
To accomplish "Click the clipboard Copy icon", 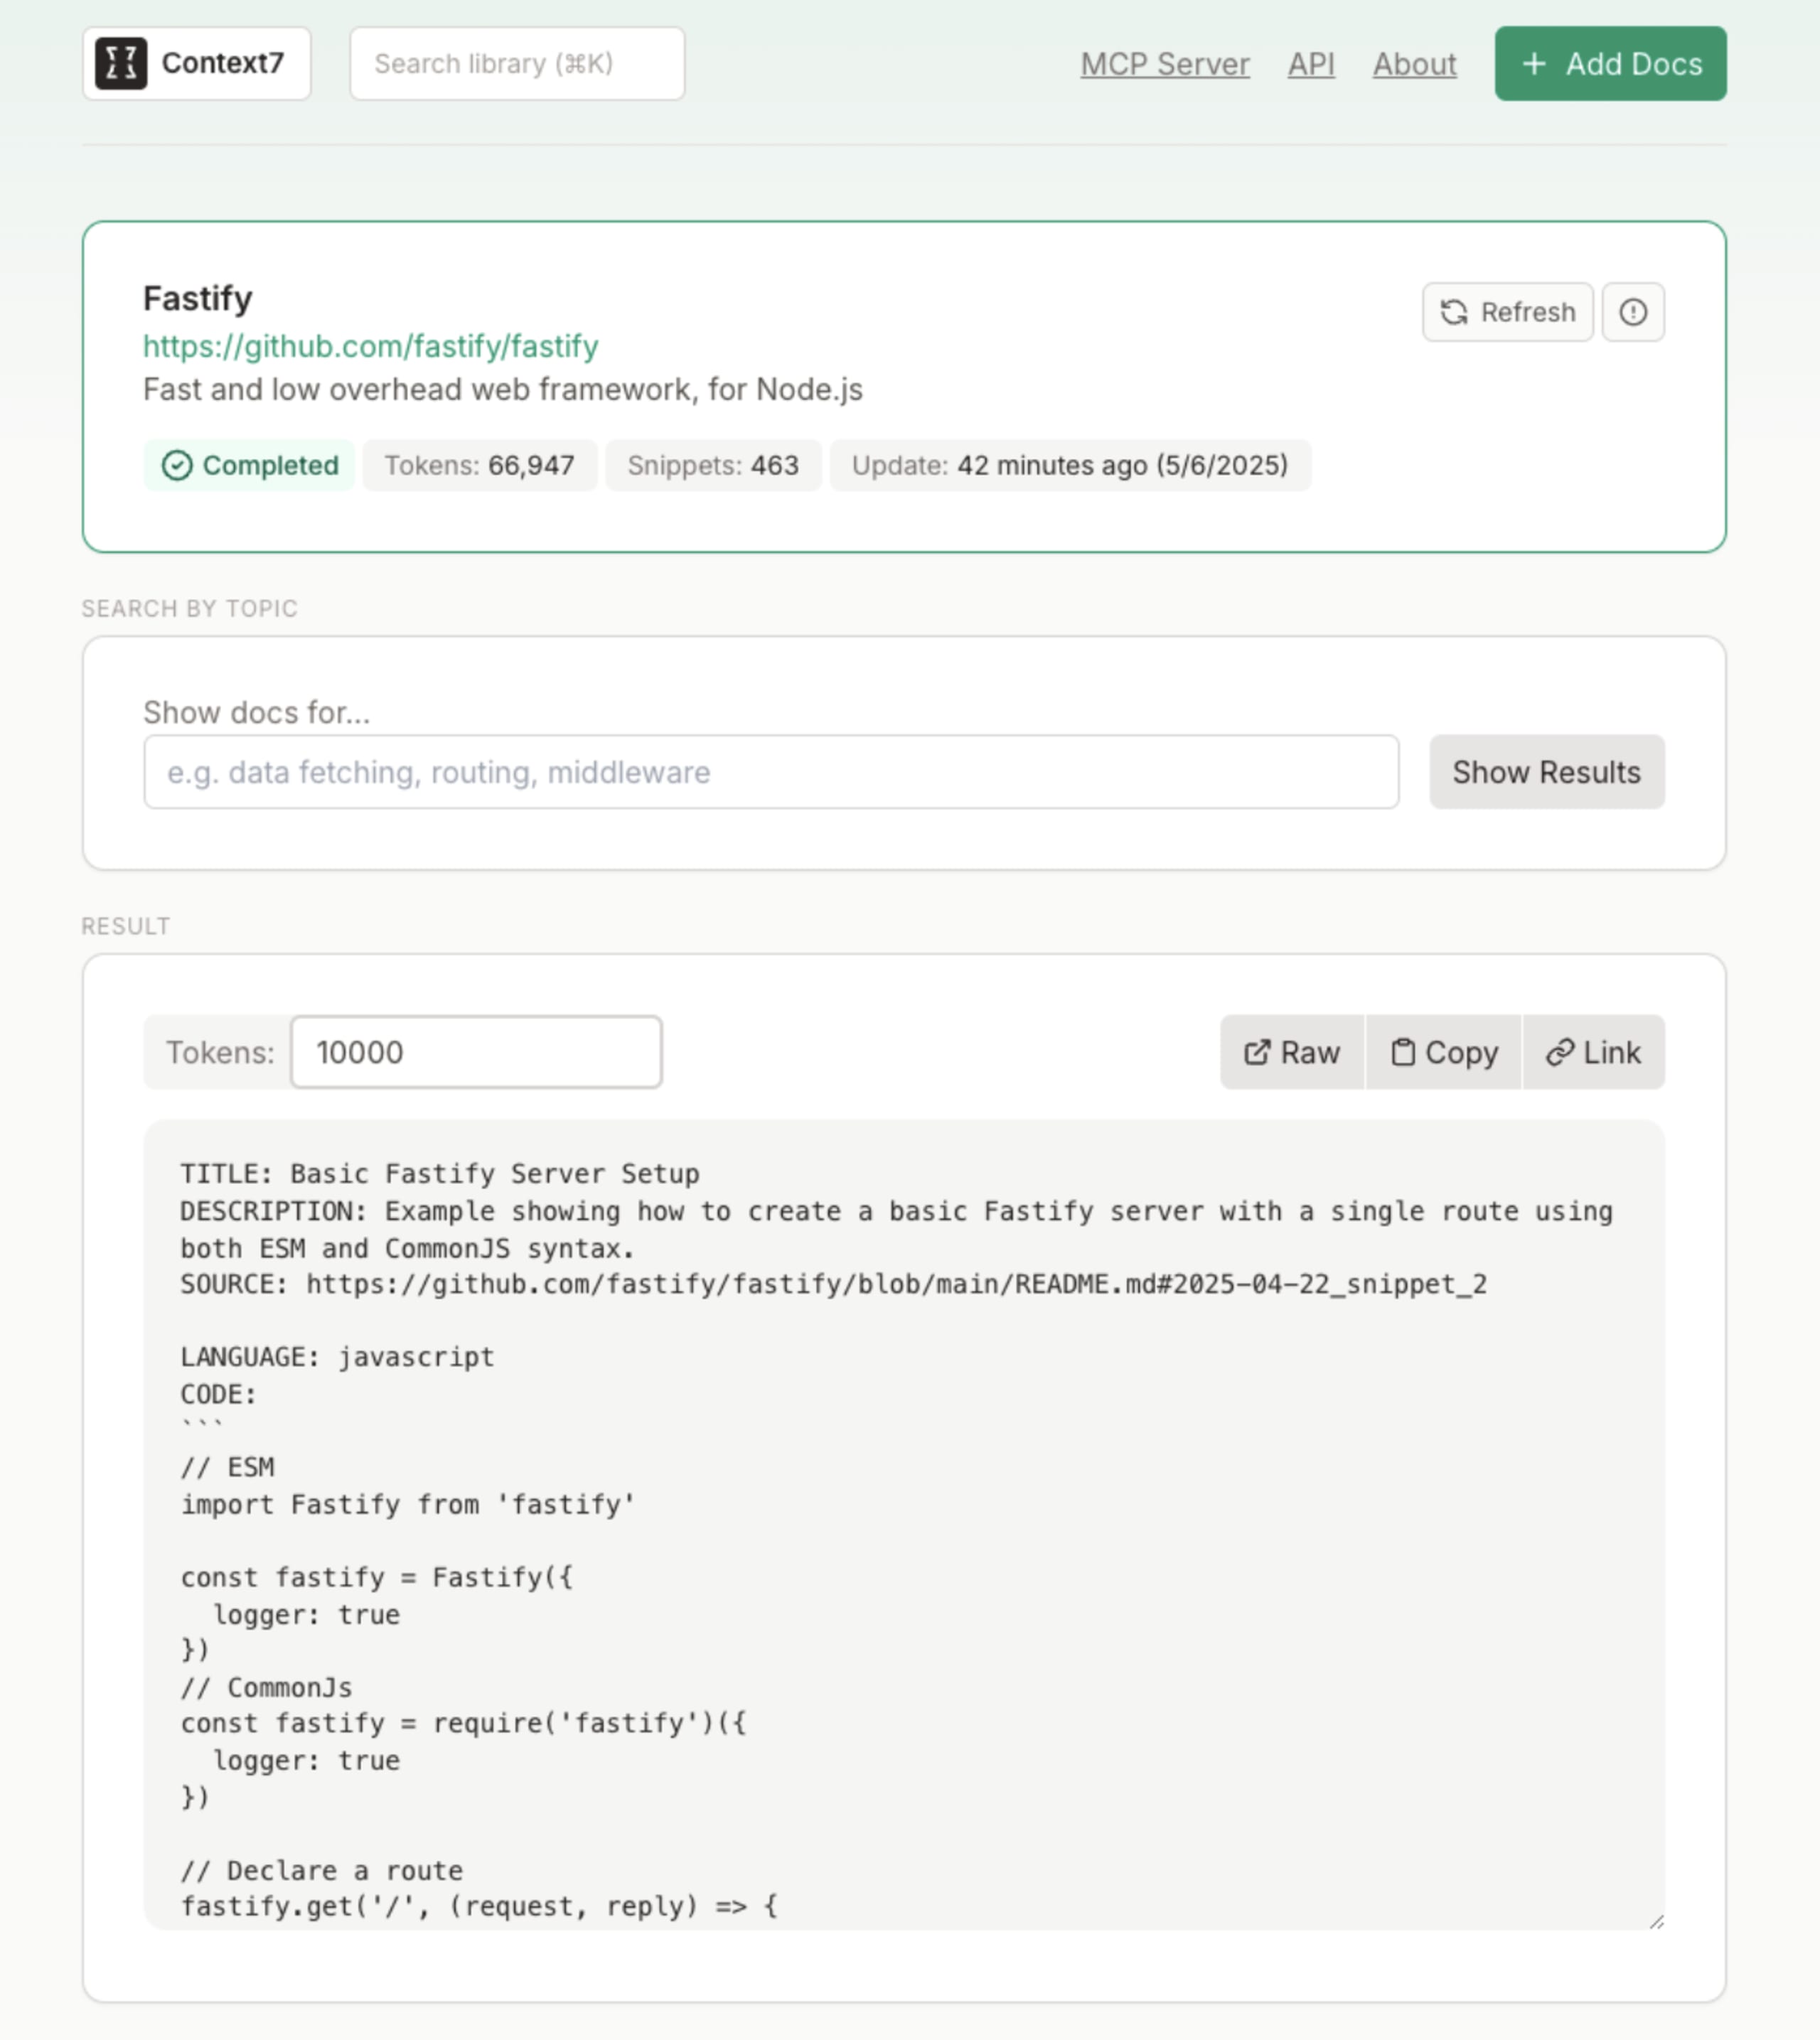I will (x=1403, y=1052).
